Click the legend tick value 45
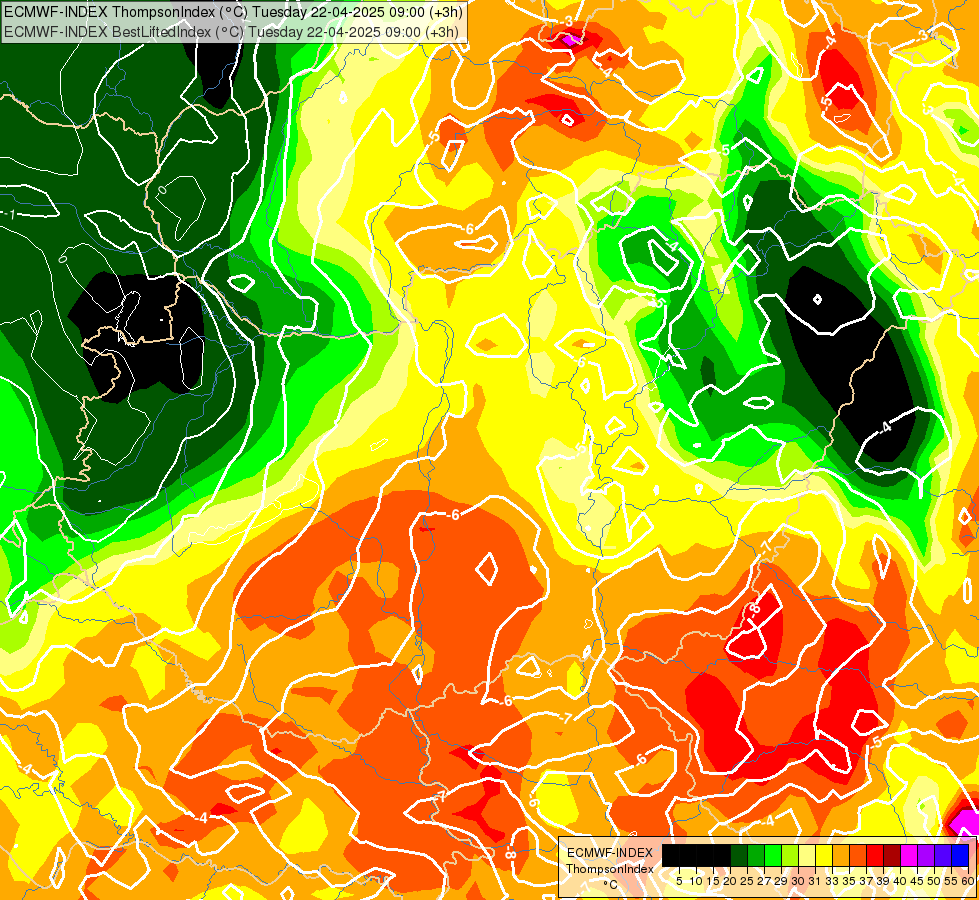Image resolution: width=979 pixels, height=900 pixels. click(x=917, y=881)
